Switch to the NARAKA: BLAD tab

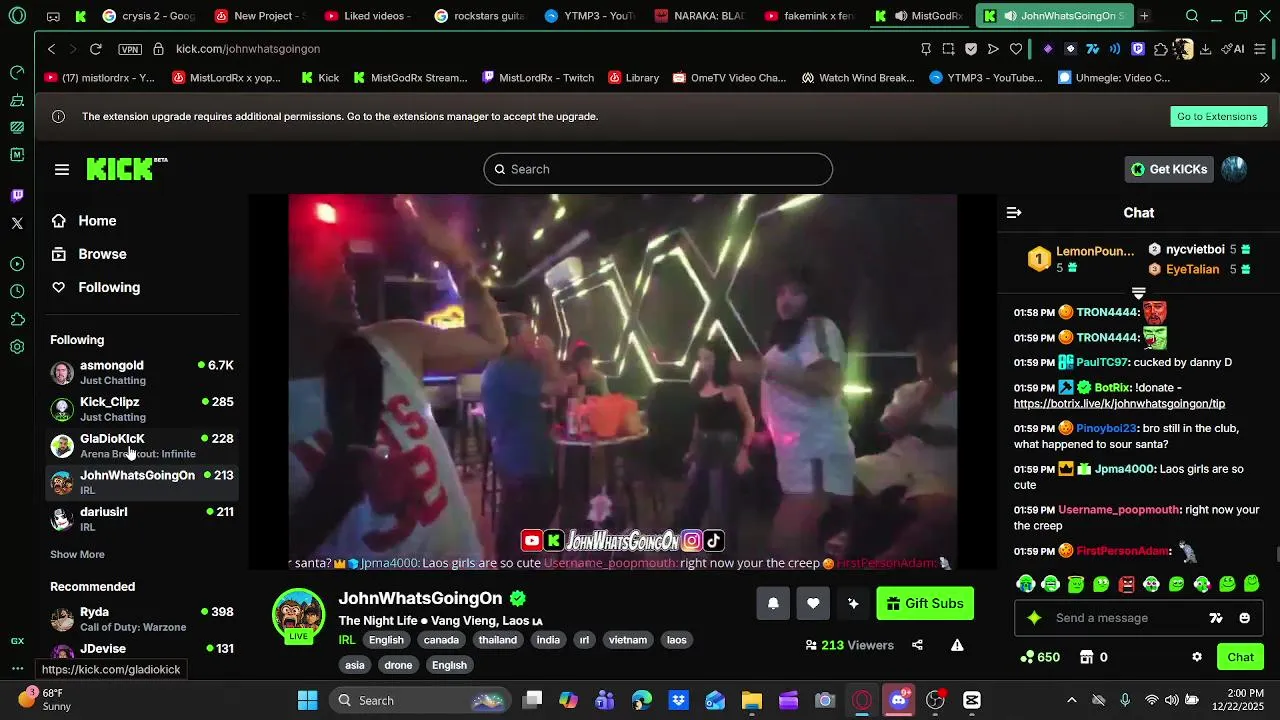click(x=699, y=16)
